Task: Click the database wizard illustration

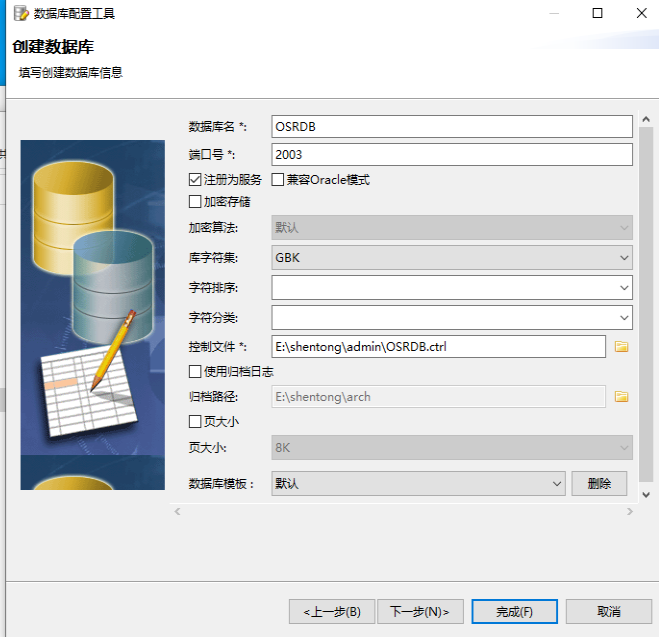Action: pos(92,315)
